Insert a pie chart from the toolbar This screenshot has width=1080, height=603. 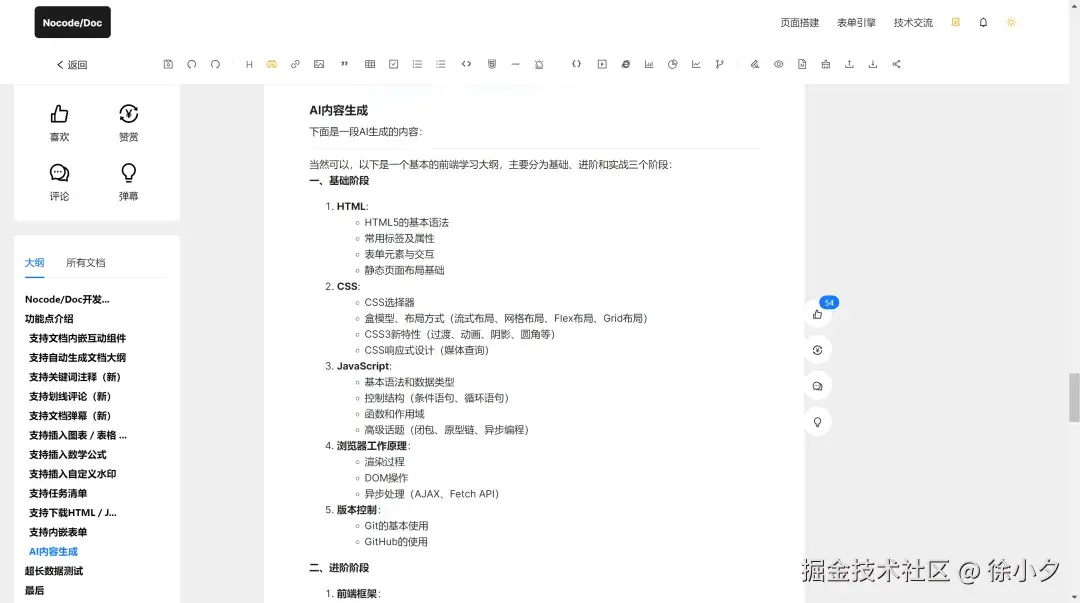[672, 63]
